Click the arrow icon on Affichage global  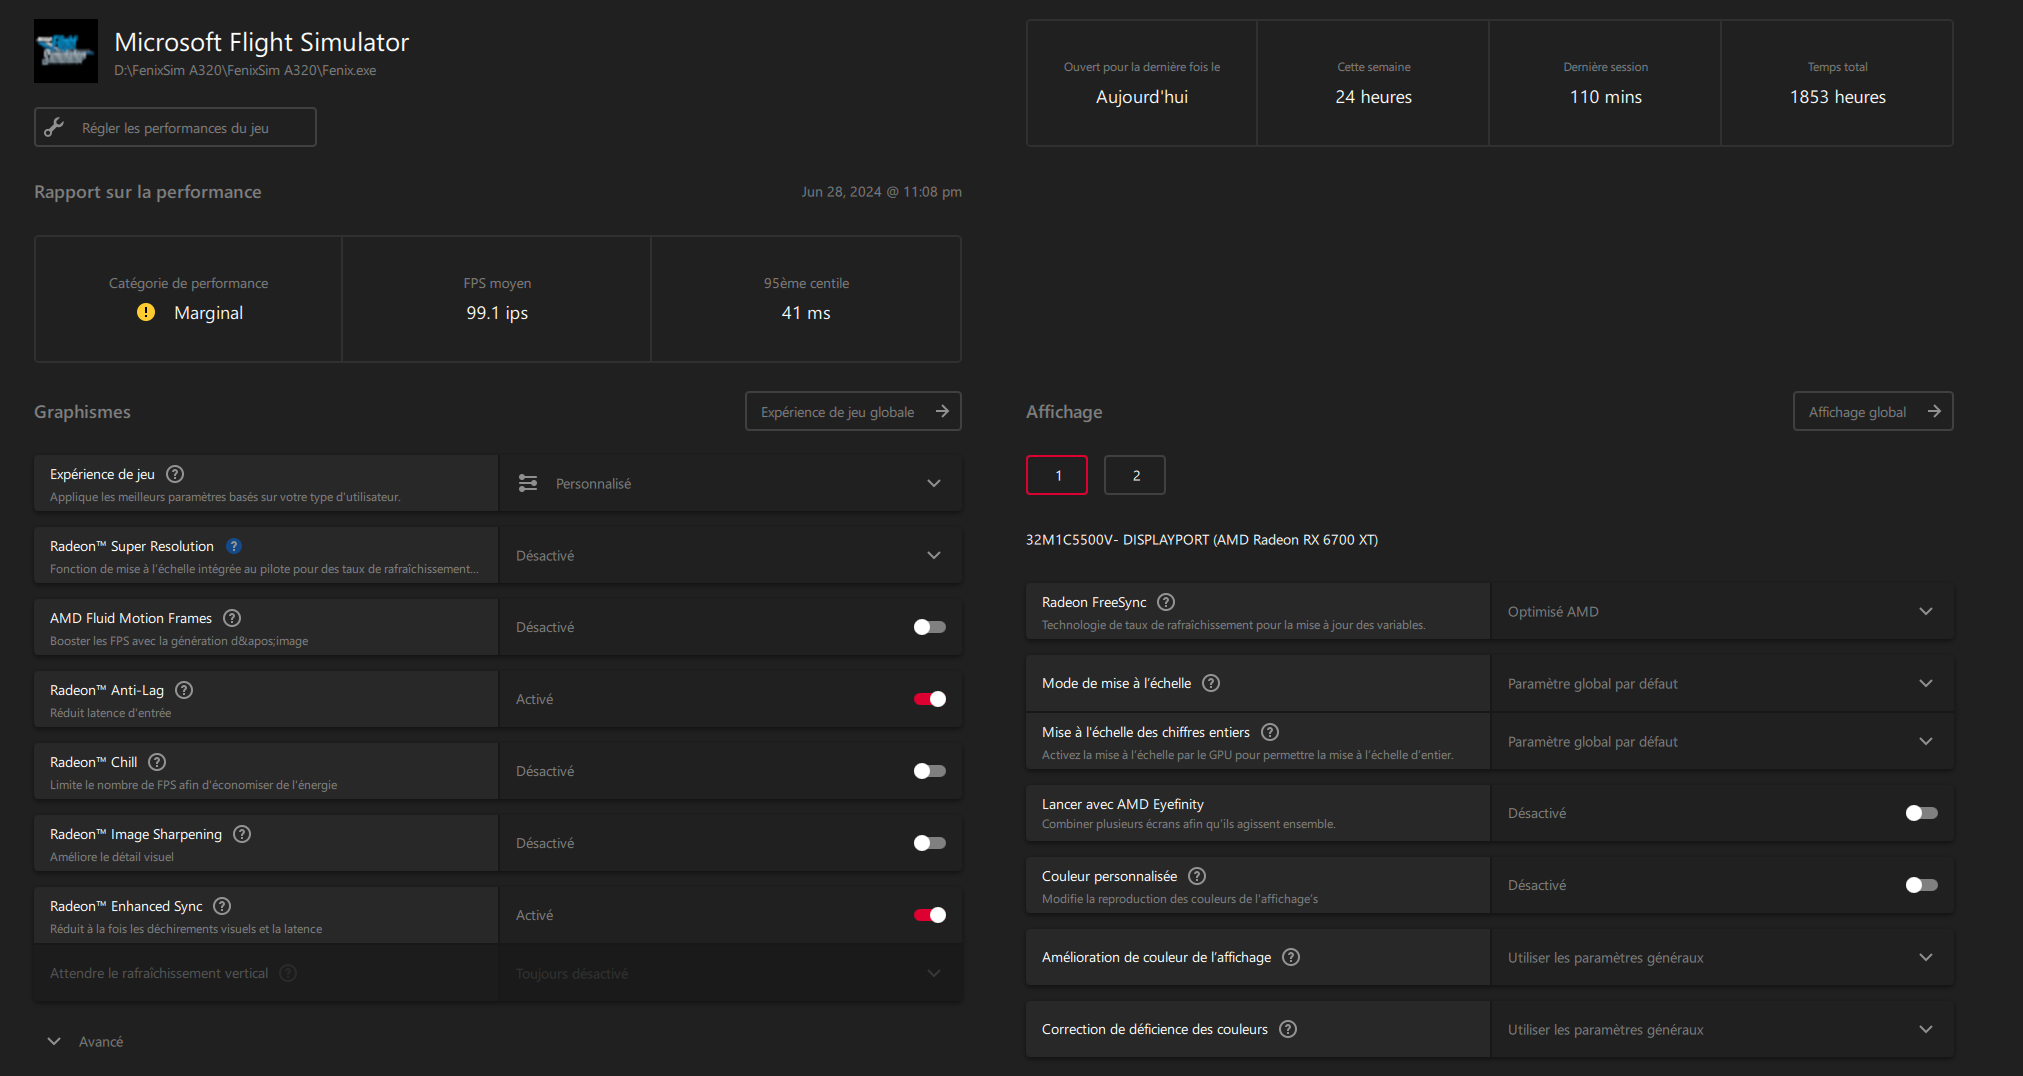tap(1934, 411)
